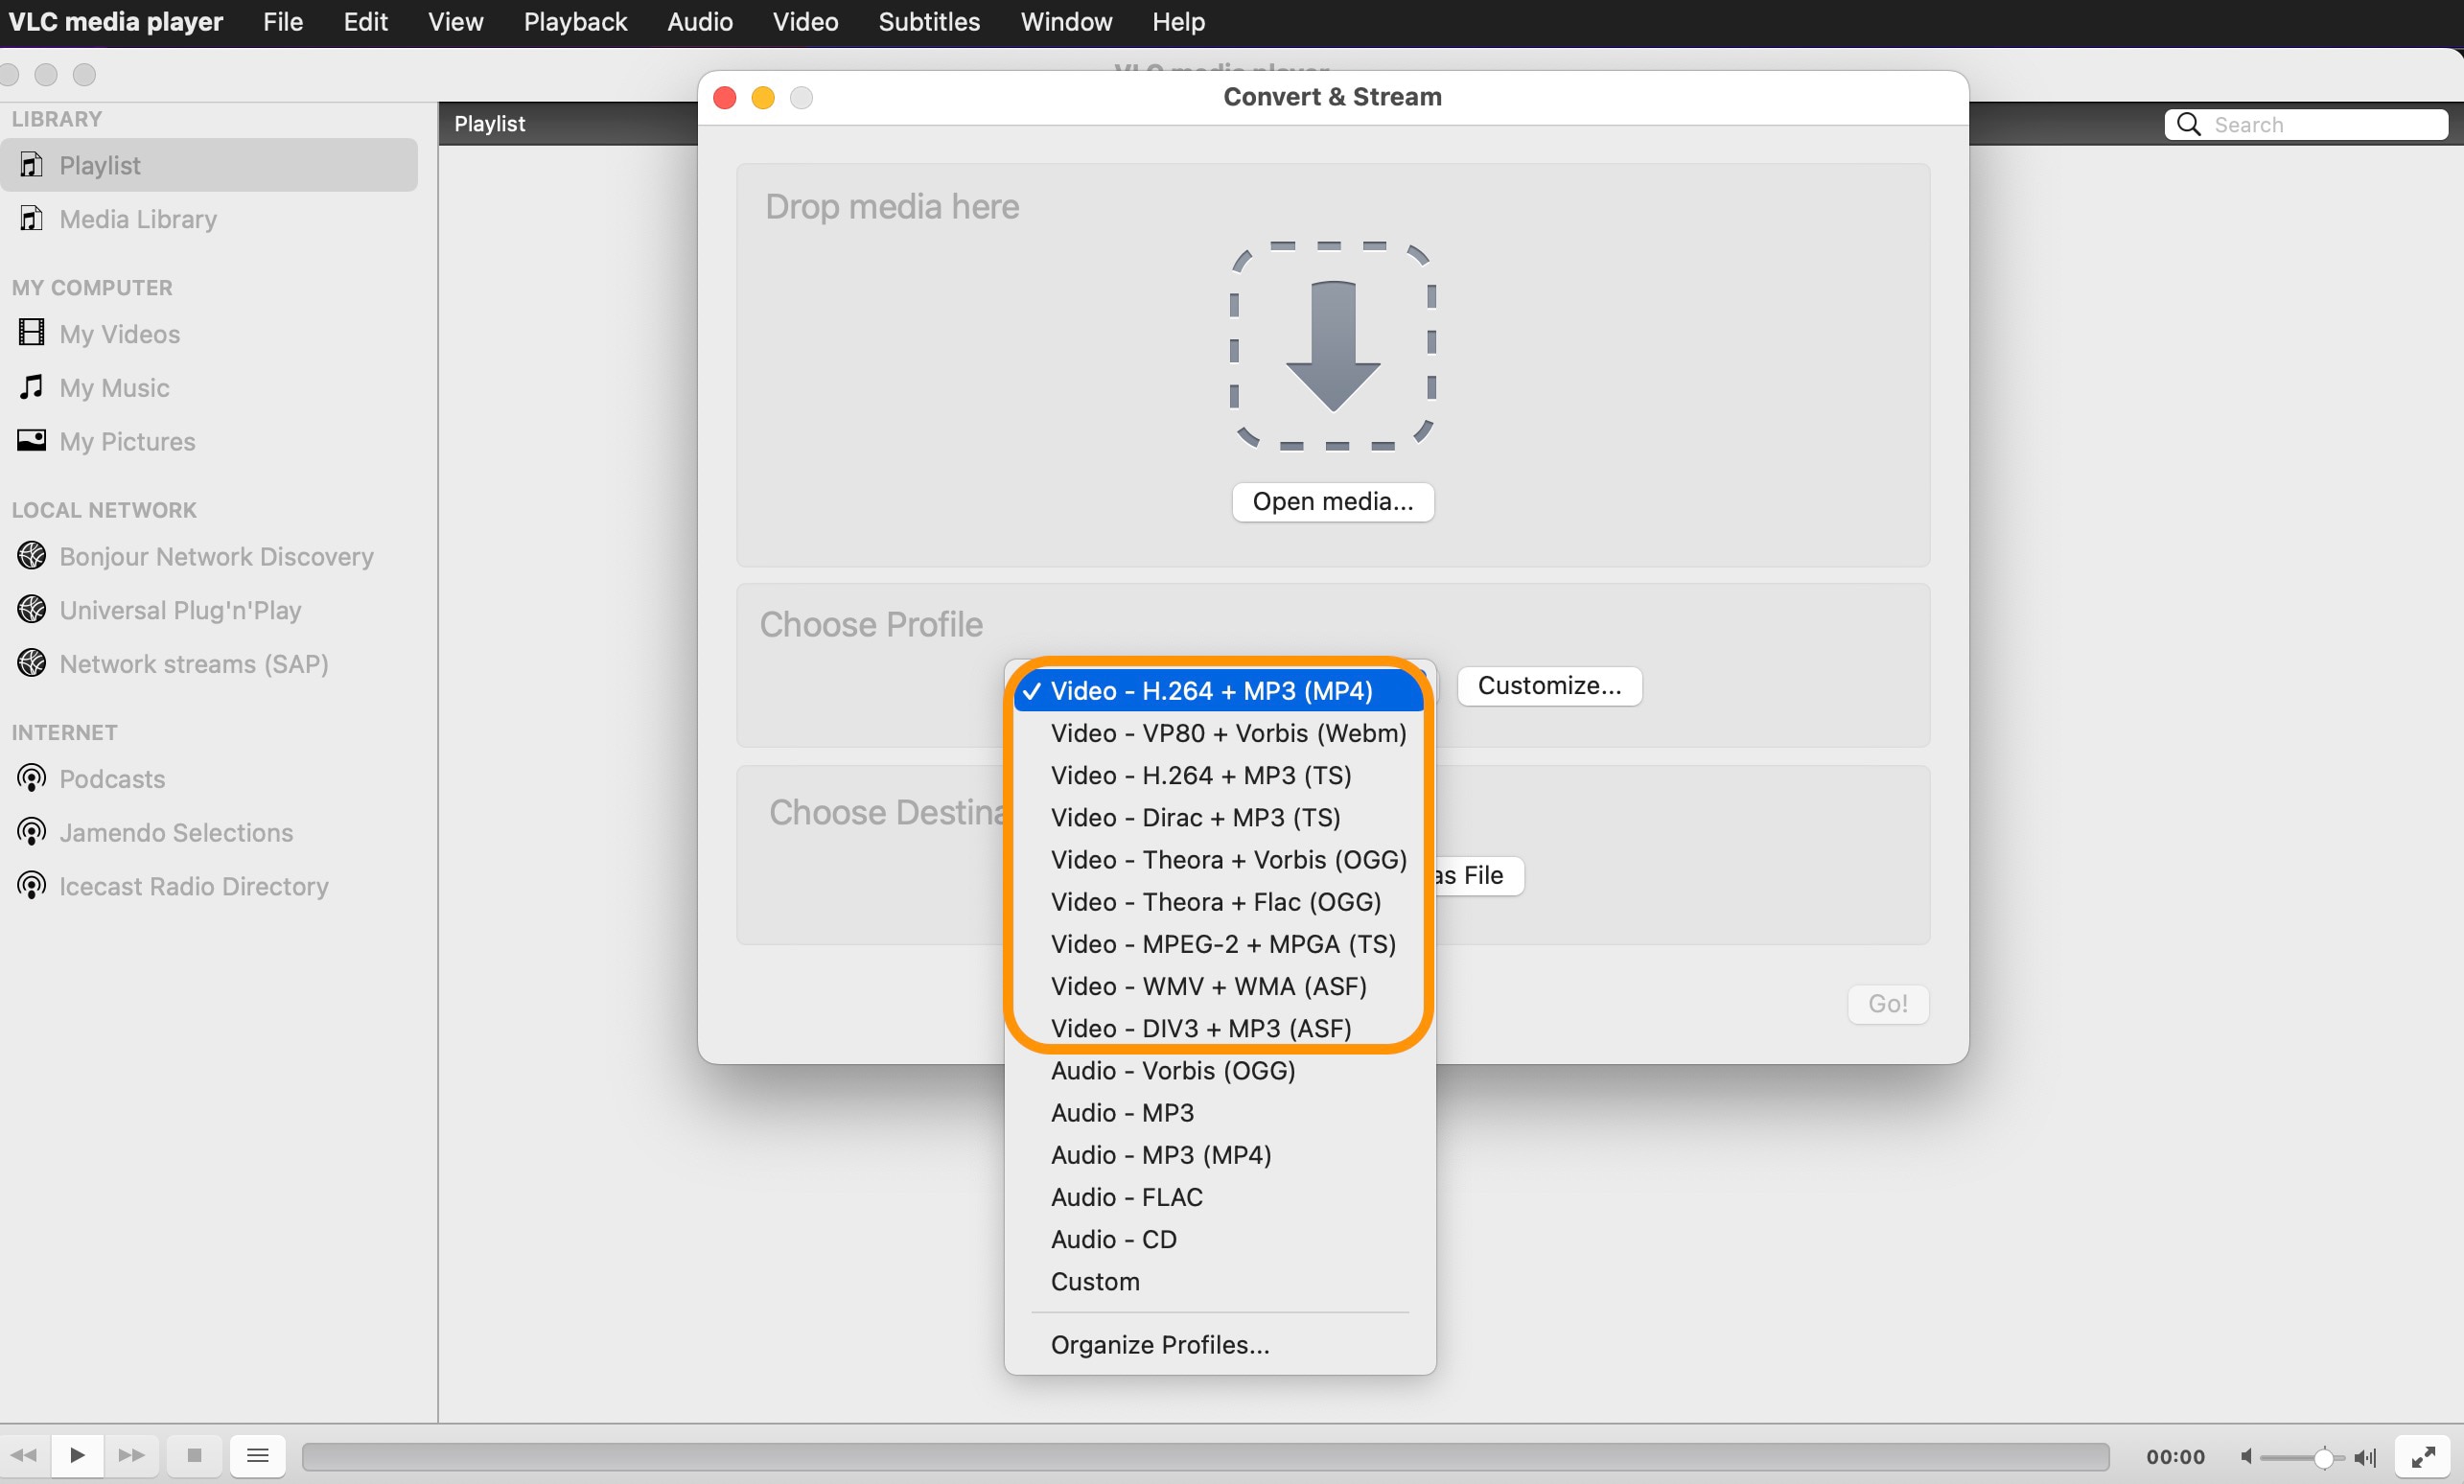
Task: Click the Open media button
Action: [x=1333, y=501]
